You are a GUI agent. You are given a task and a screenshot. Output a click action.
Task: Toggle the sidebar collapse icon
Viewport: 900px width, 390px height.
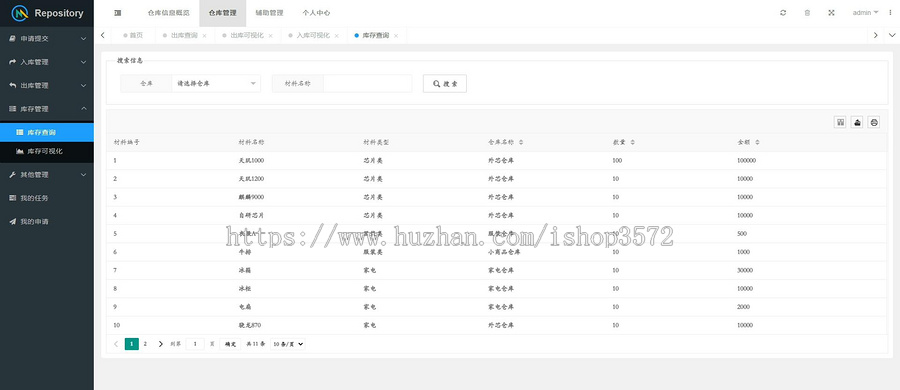(x=118, y=13)
